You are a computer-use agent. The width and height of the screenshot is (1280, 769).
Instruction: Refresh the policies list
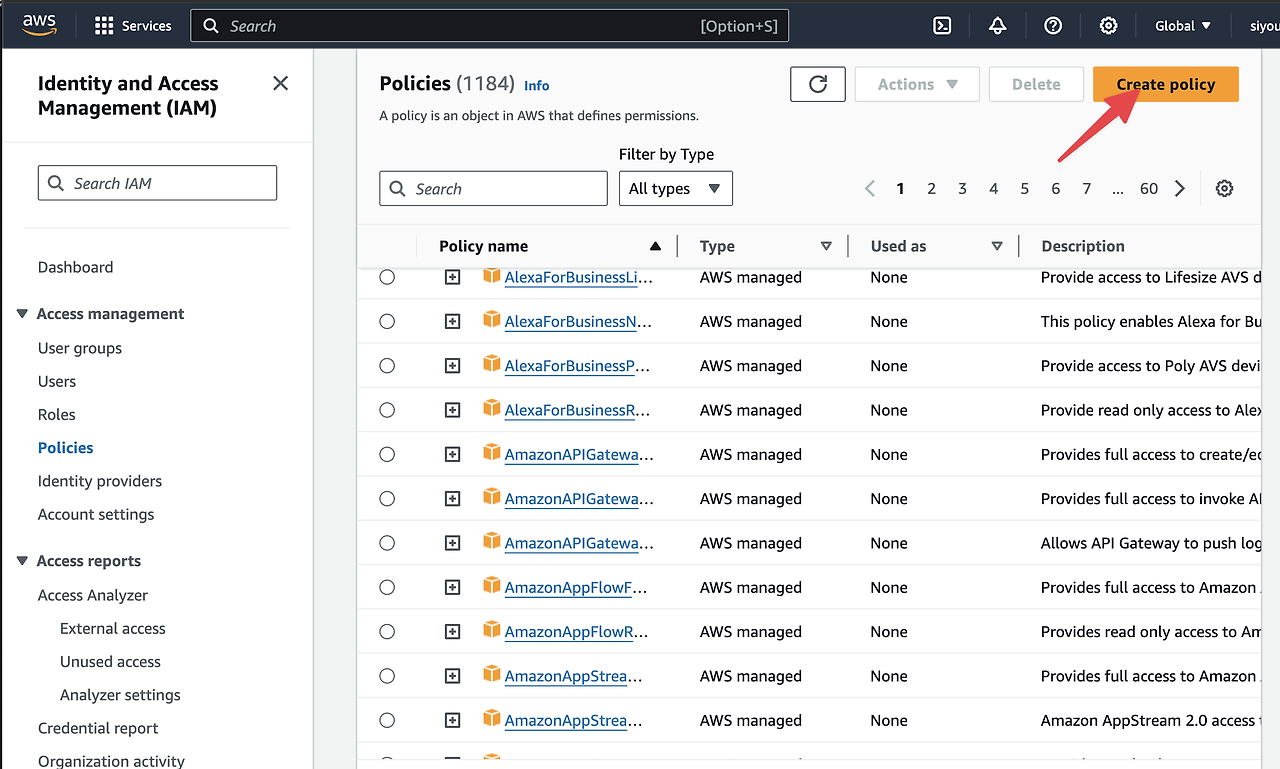coord(818,84)
